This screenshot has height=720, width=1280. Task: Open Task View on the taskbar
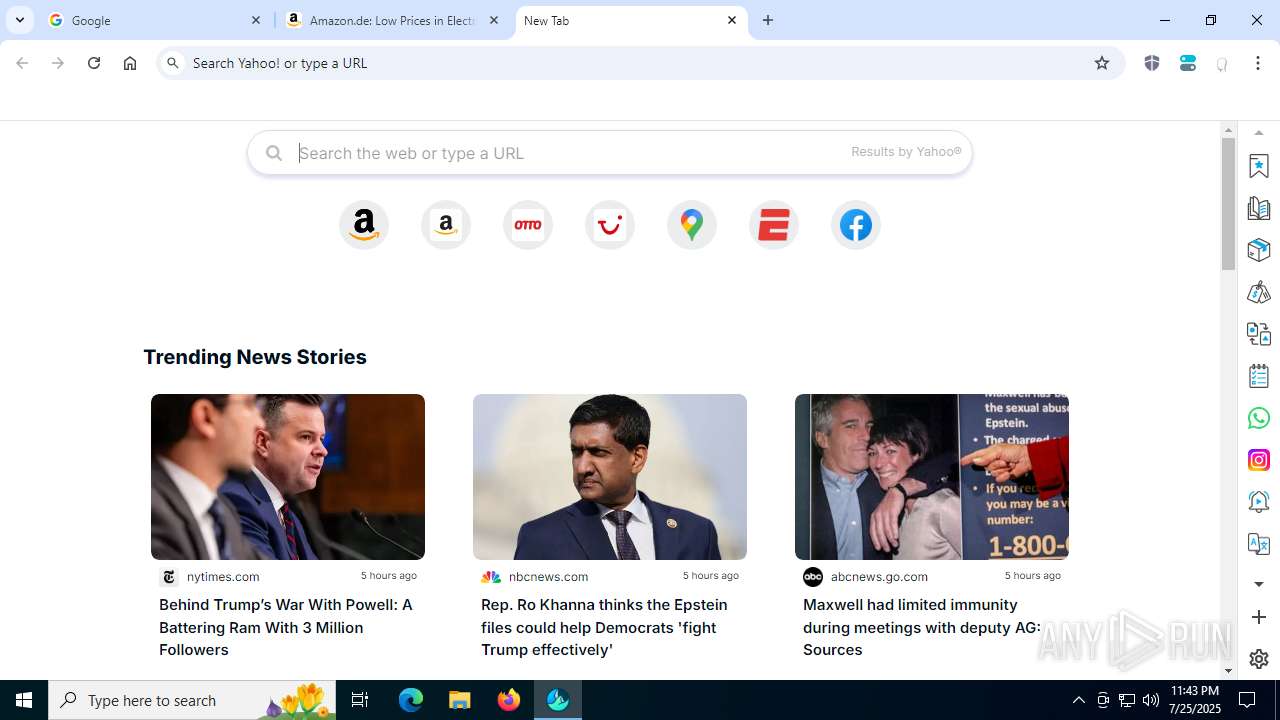coord(360,700)
